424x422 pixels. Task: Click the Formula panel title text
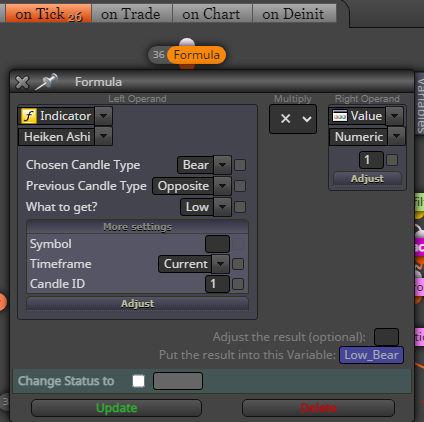coord(98,82)
